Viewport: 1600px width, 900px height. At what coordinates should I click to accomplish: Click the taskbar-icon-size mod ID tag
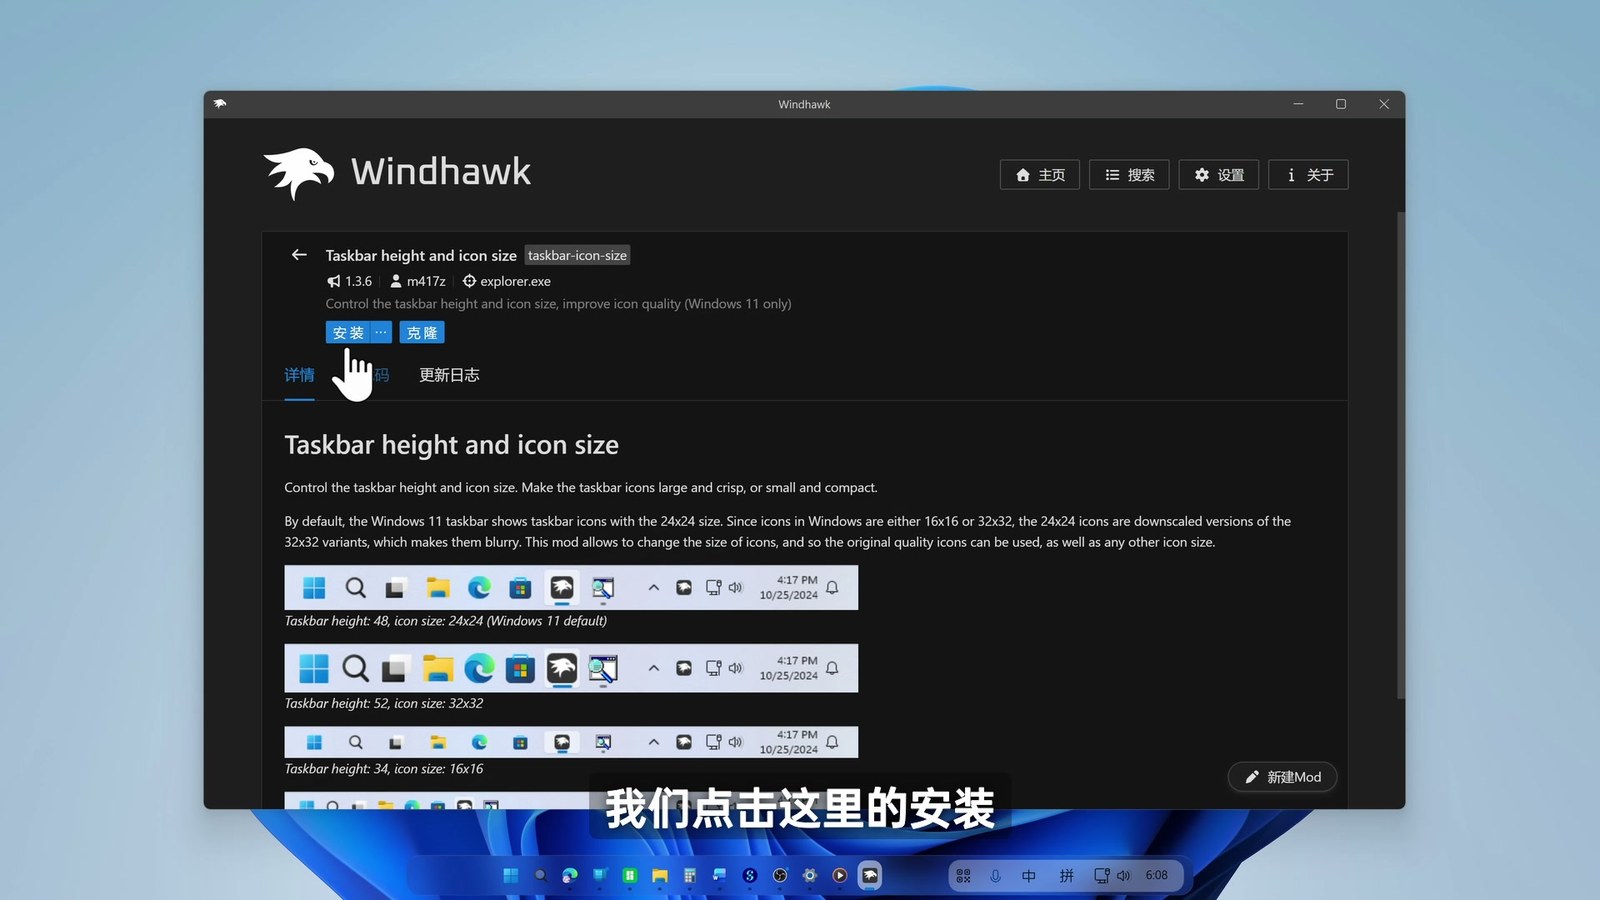tap(577, 255)
